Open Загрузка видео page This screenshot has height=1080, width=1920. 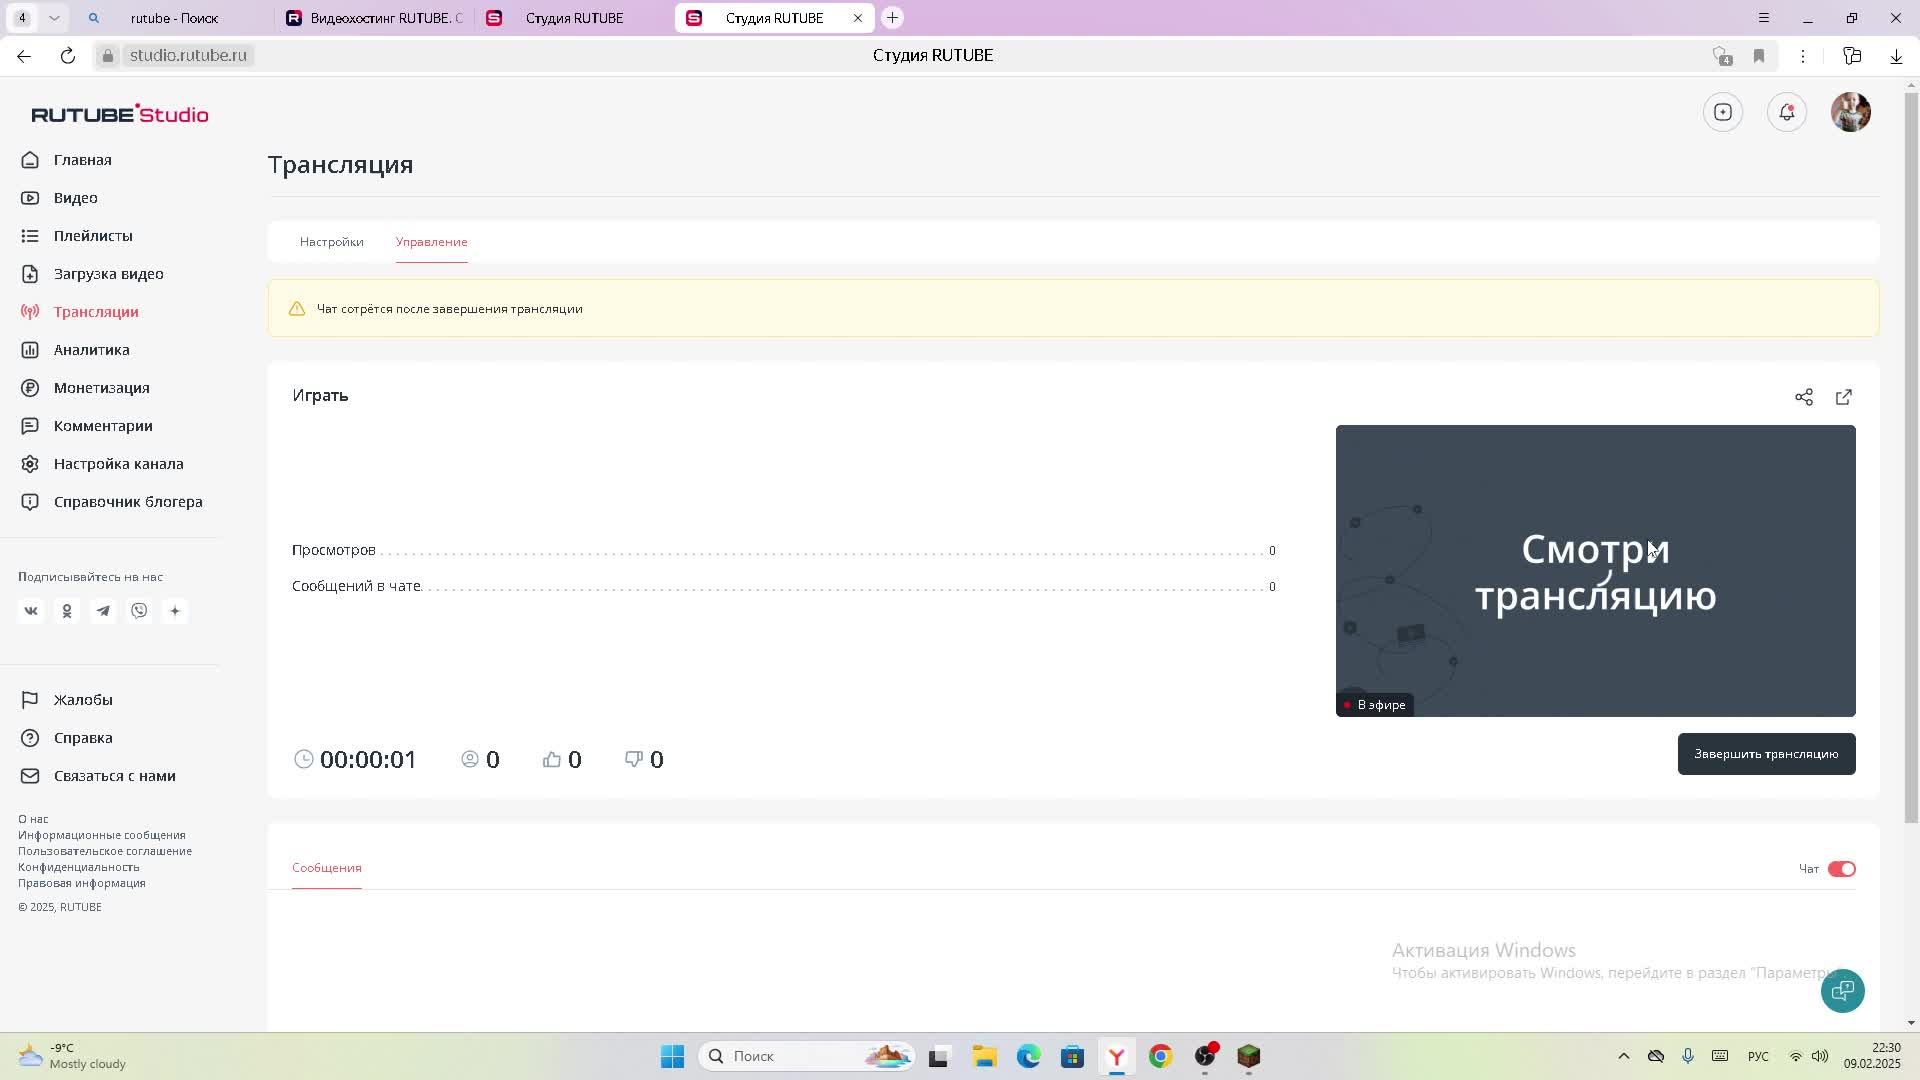point(108,274)
